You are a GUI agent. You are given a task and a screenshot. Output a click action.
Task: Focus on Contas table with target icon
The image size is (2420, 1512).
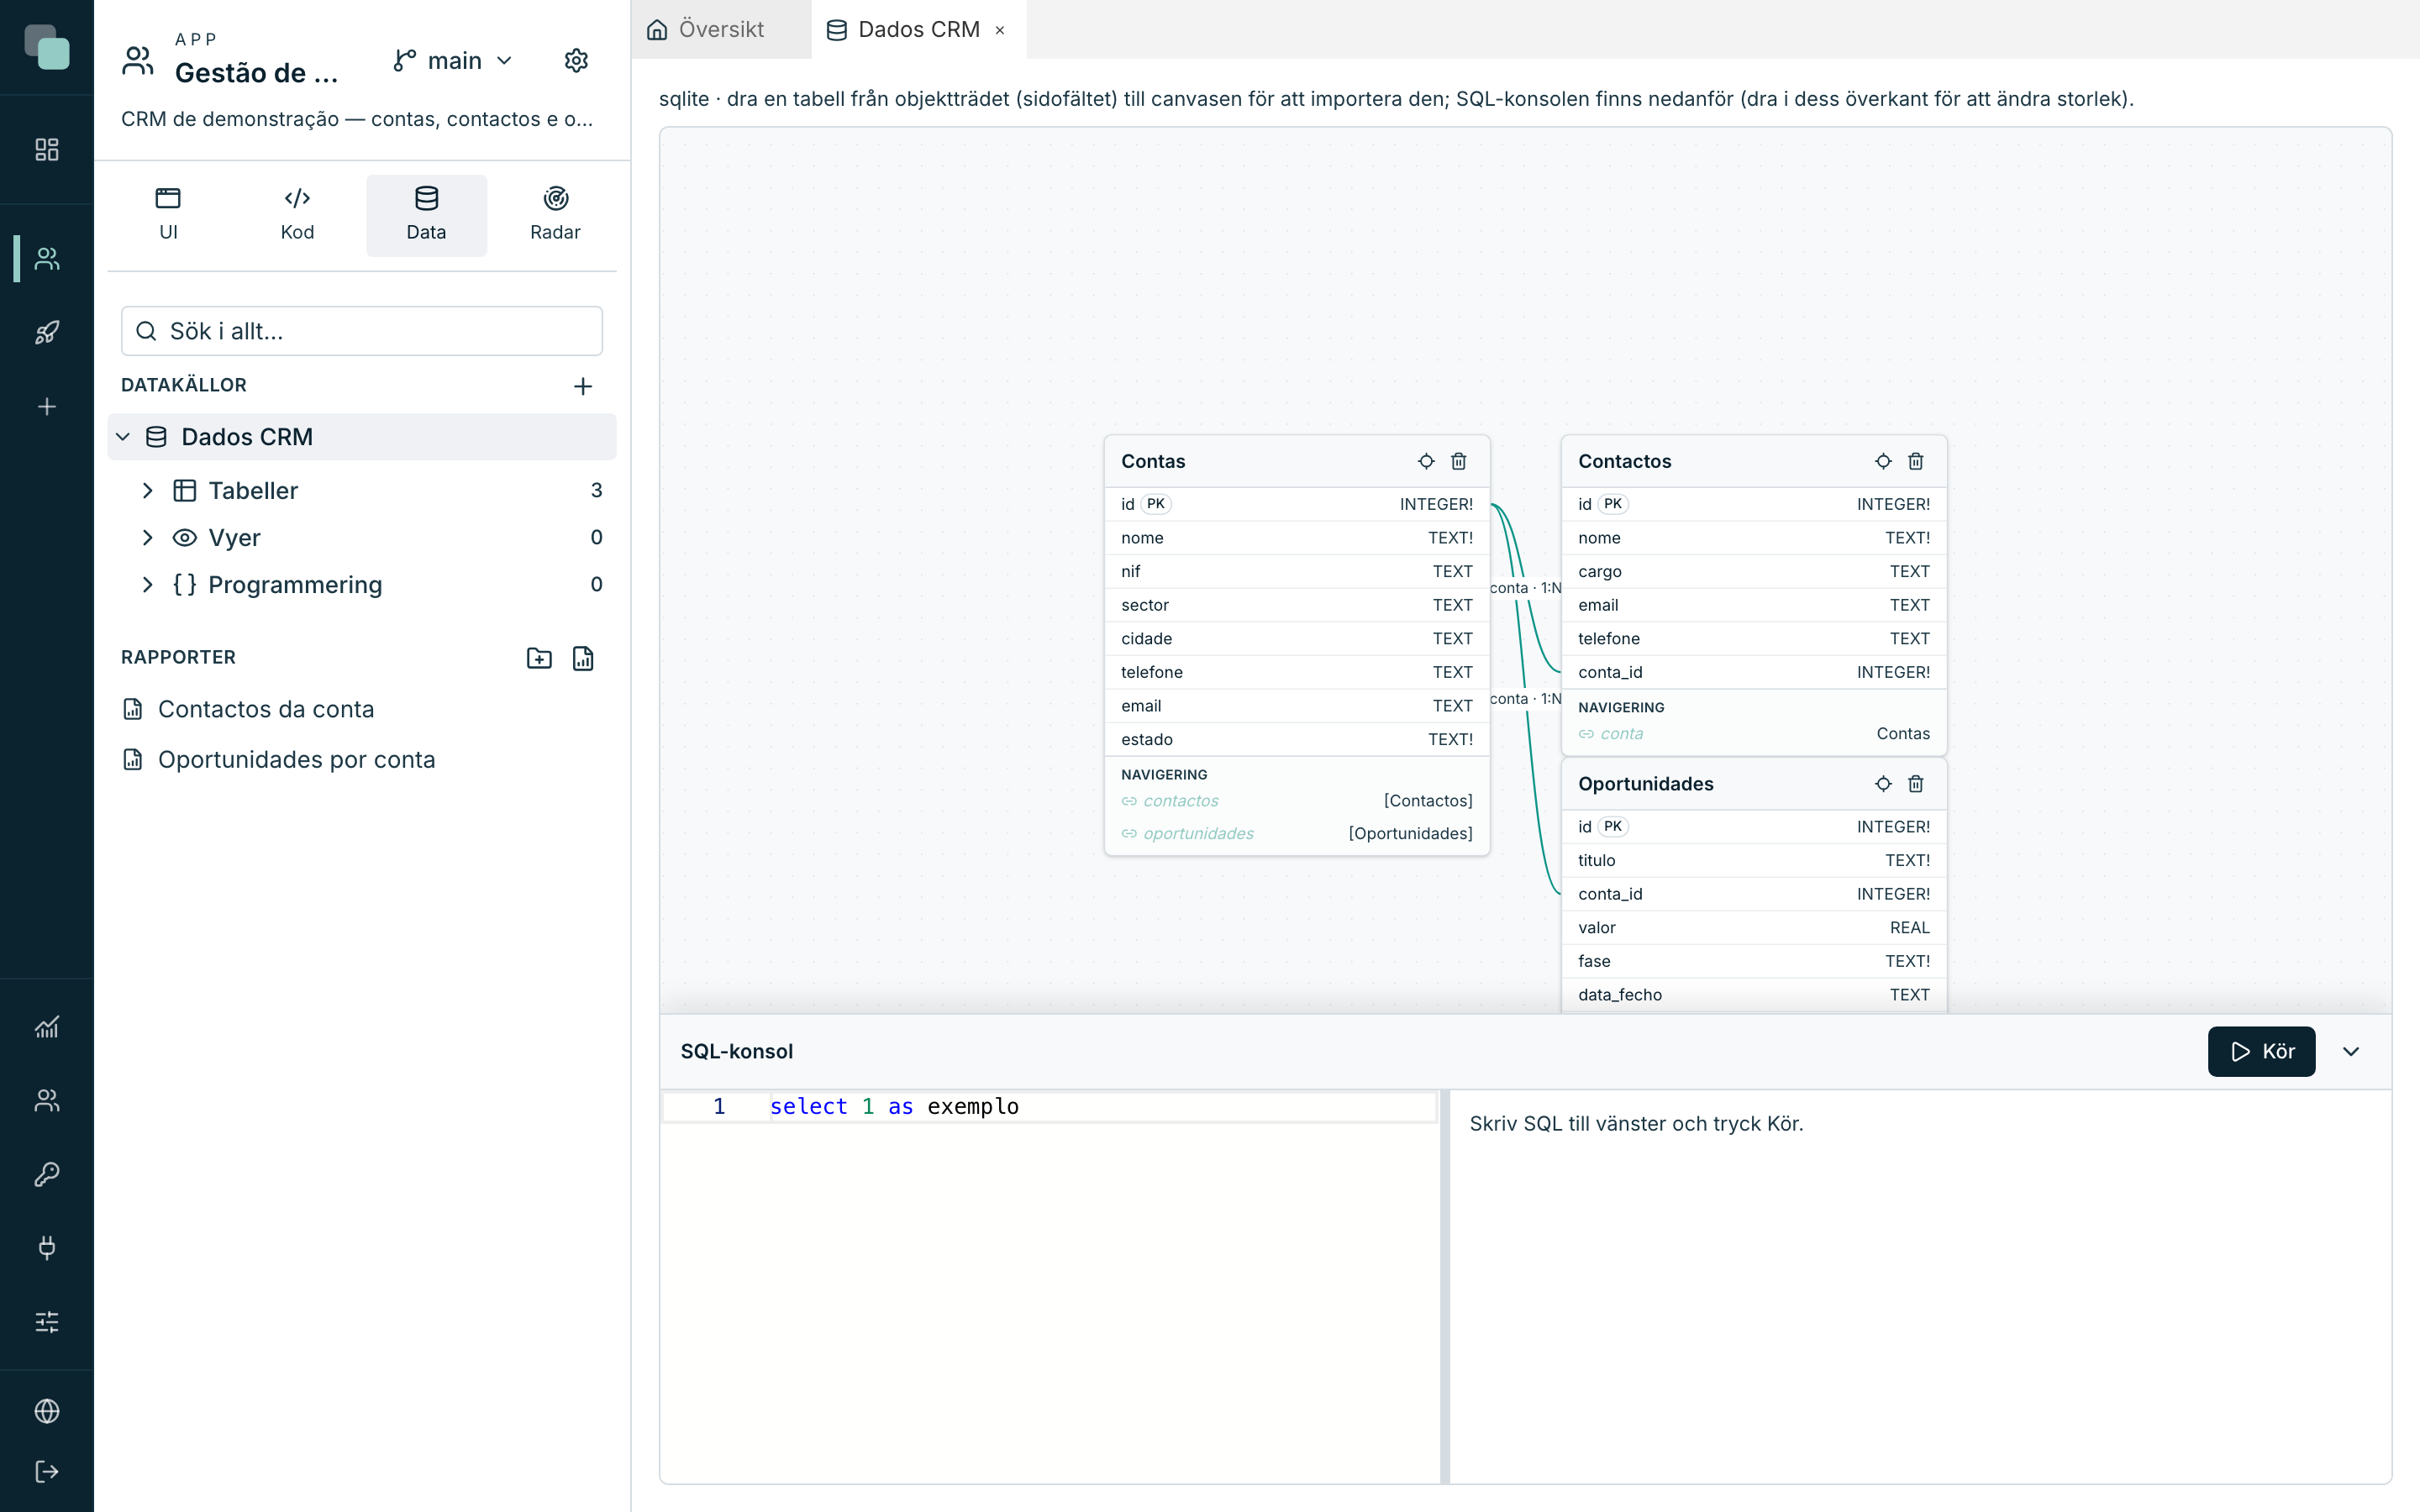pyautogui.click(x=1426, y=461)
